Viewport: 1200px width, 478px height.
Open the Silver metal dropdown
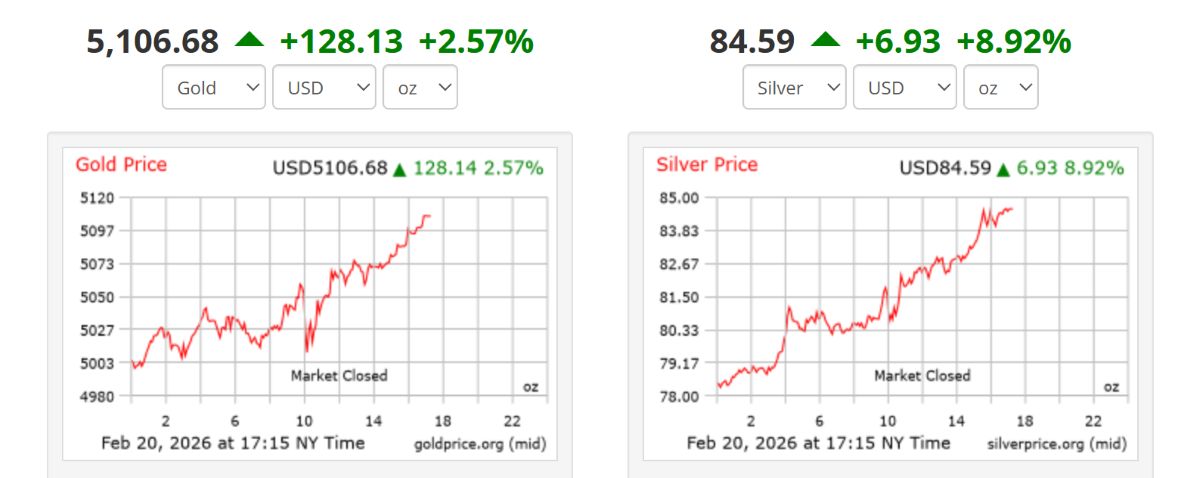pos(794,88)
